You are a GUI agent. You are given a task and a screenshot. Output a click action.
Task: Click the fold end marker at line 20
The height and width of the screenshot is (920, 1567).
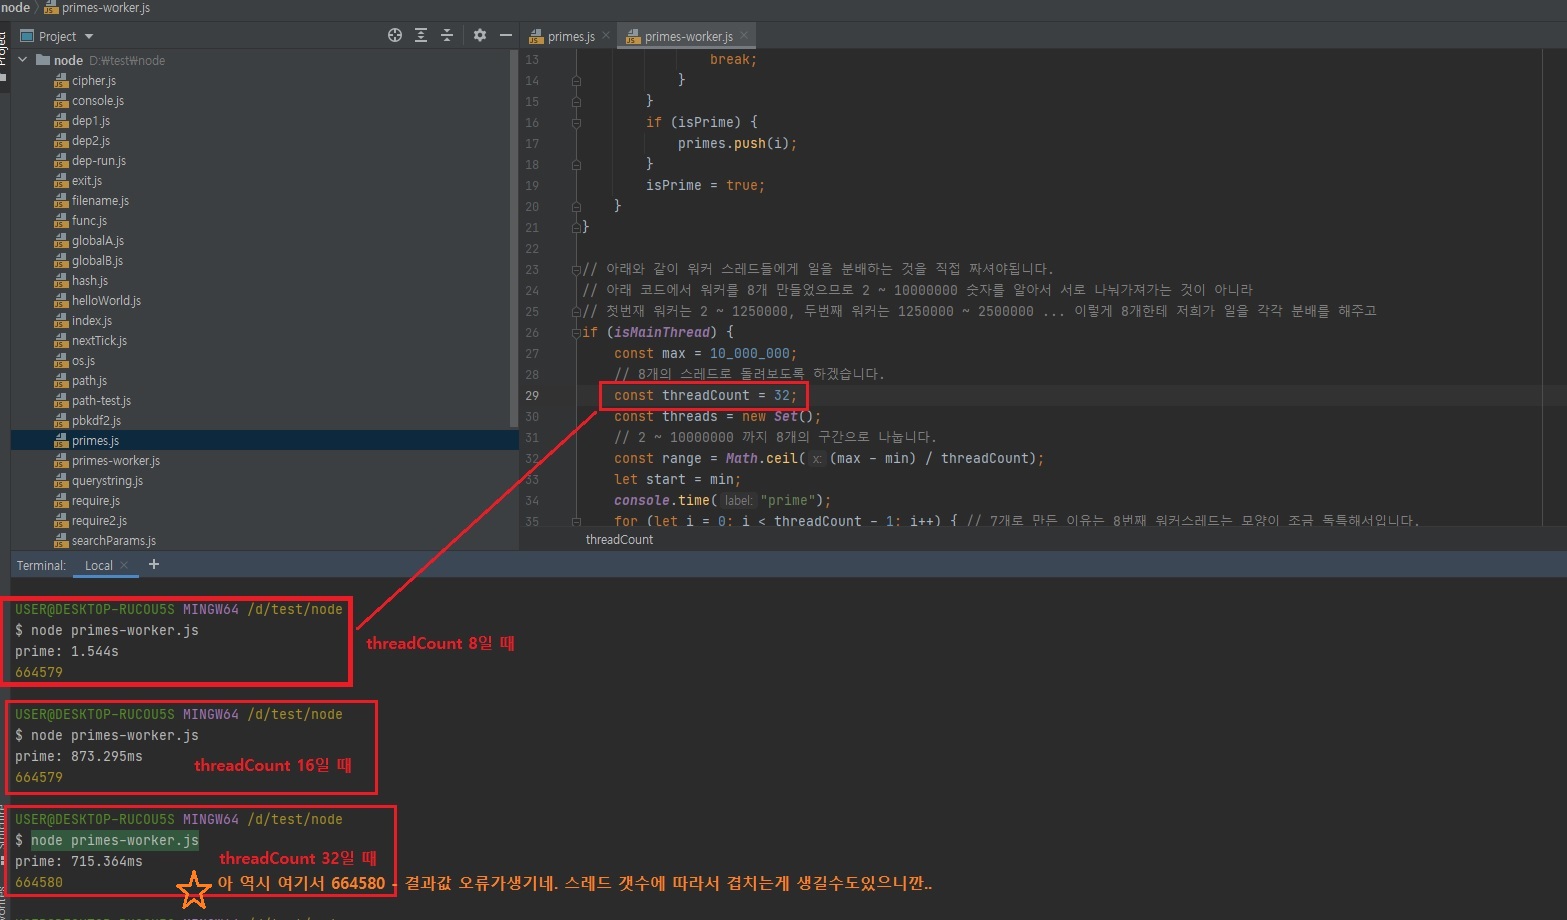pyautogui.click(x=576, y=206)
